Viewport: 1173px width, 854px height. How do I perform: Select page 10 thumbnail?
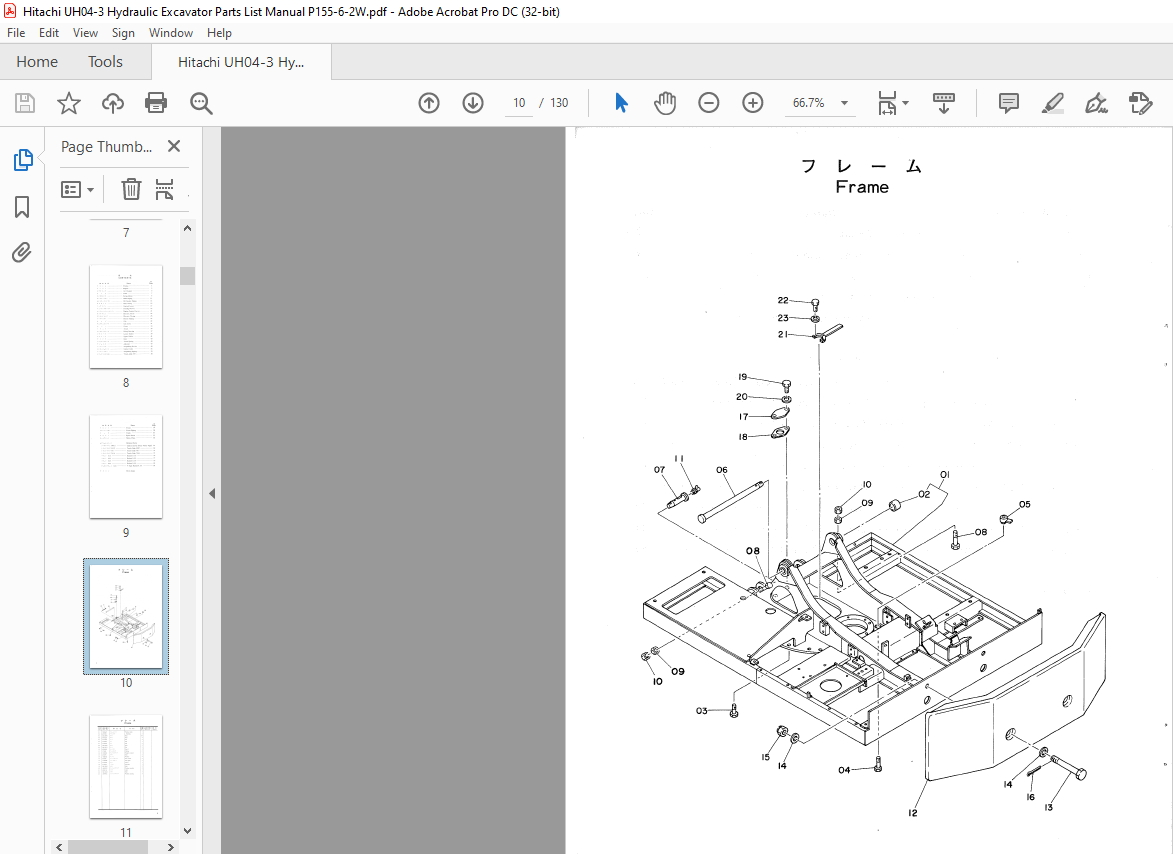click(126, 616)
